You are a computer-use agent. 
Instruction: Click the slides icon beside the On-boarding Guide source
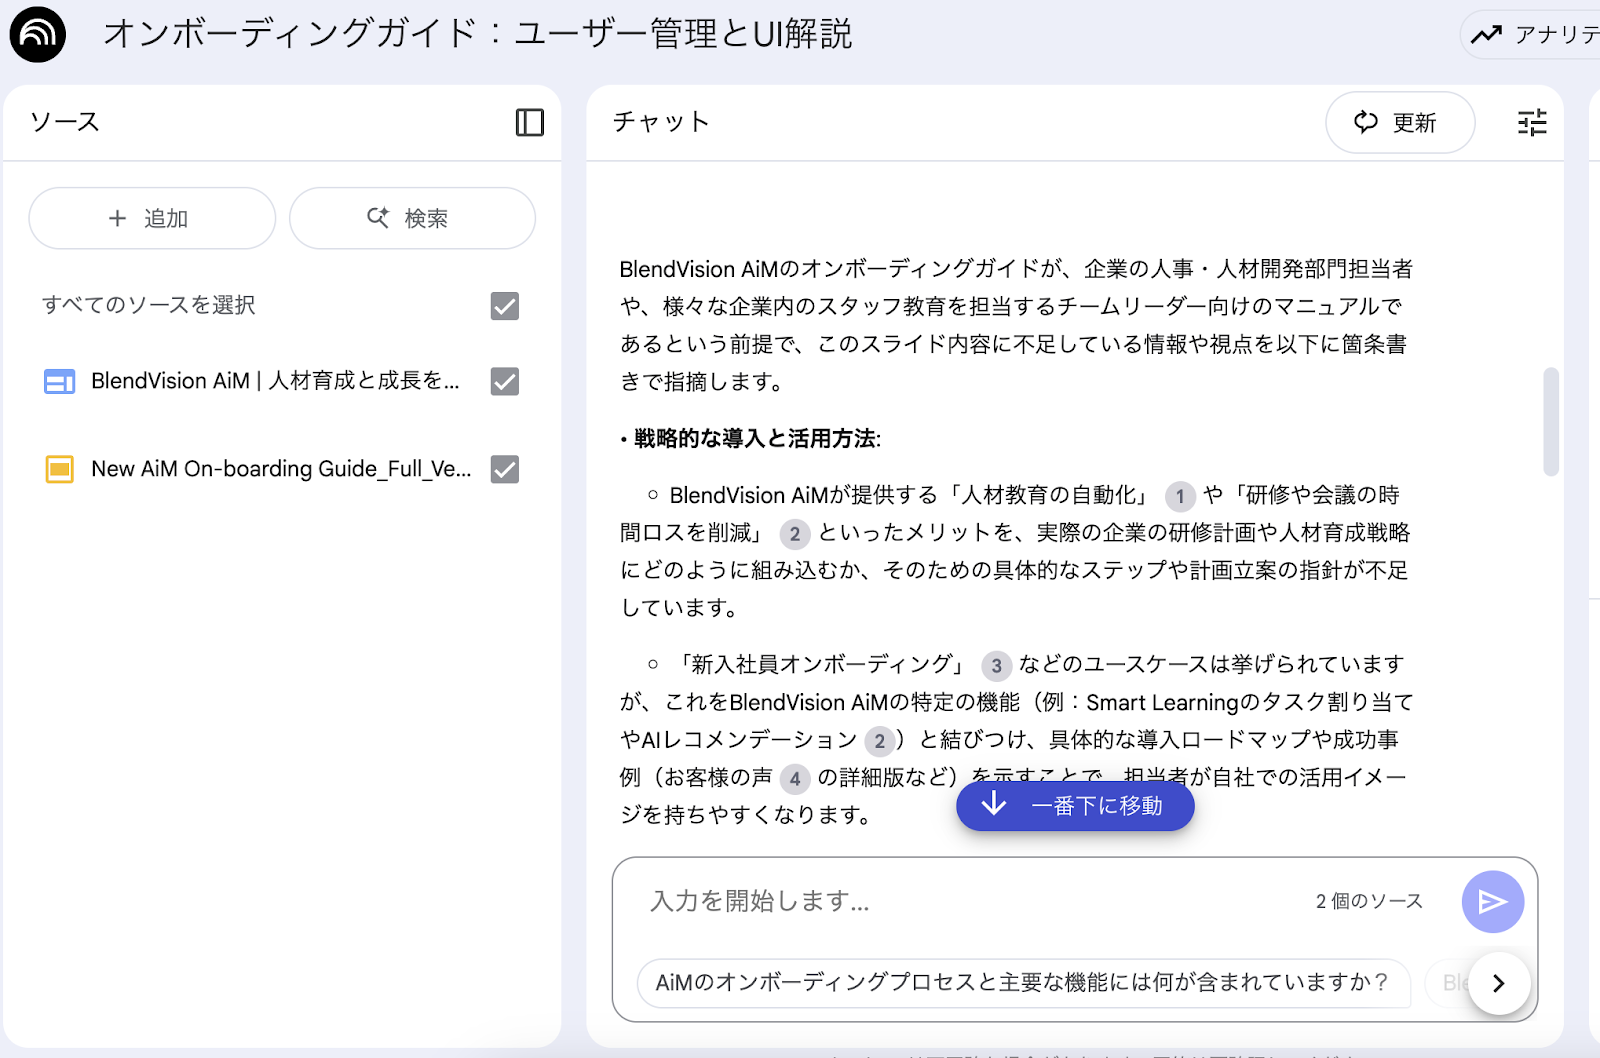pos(59,468)
